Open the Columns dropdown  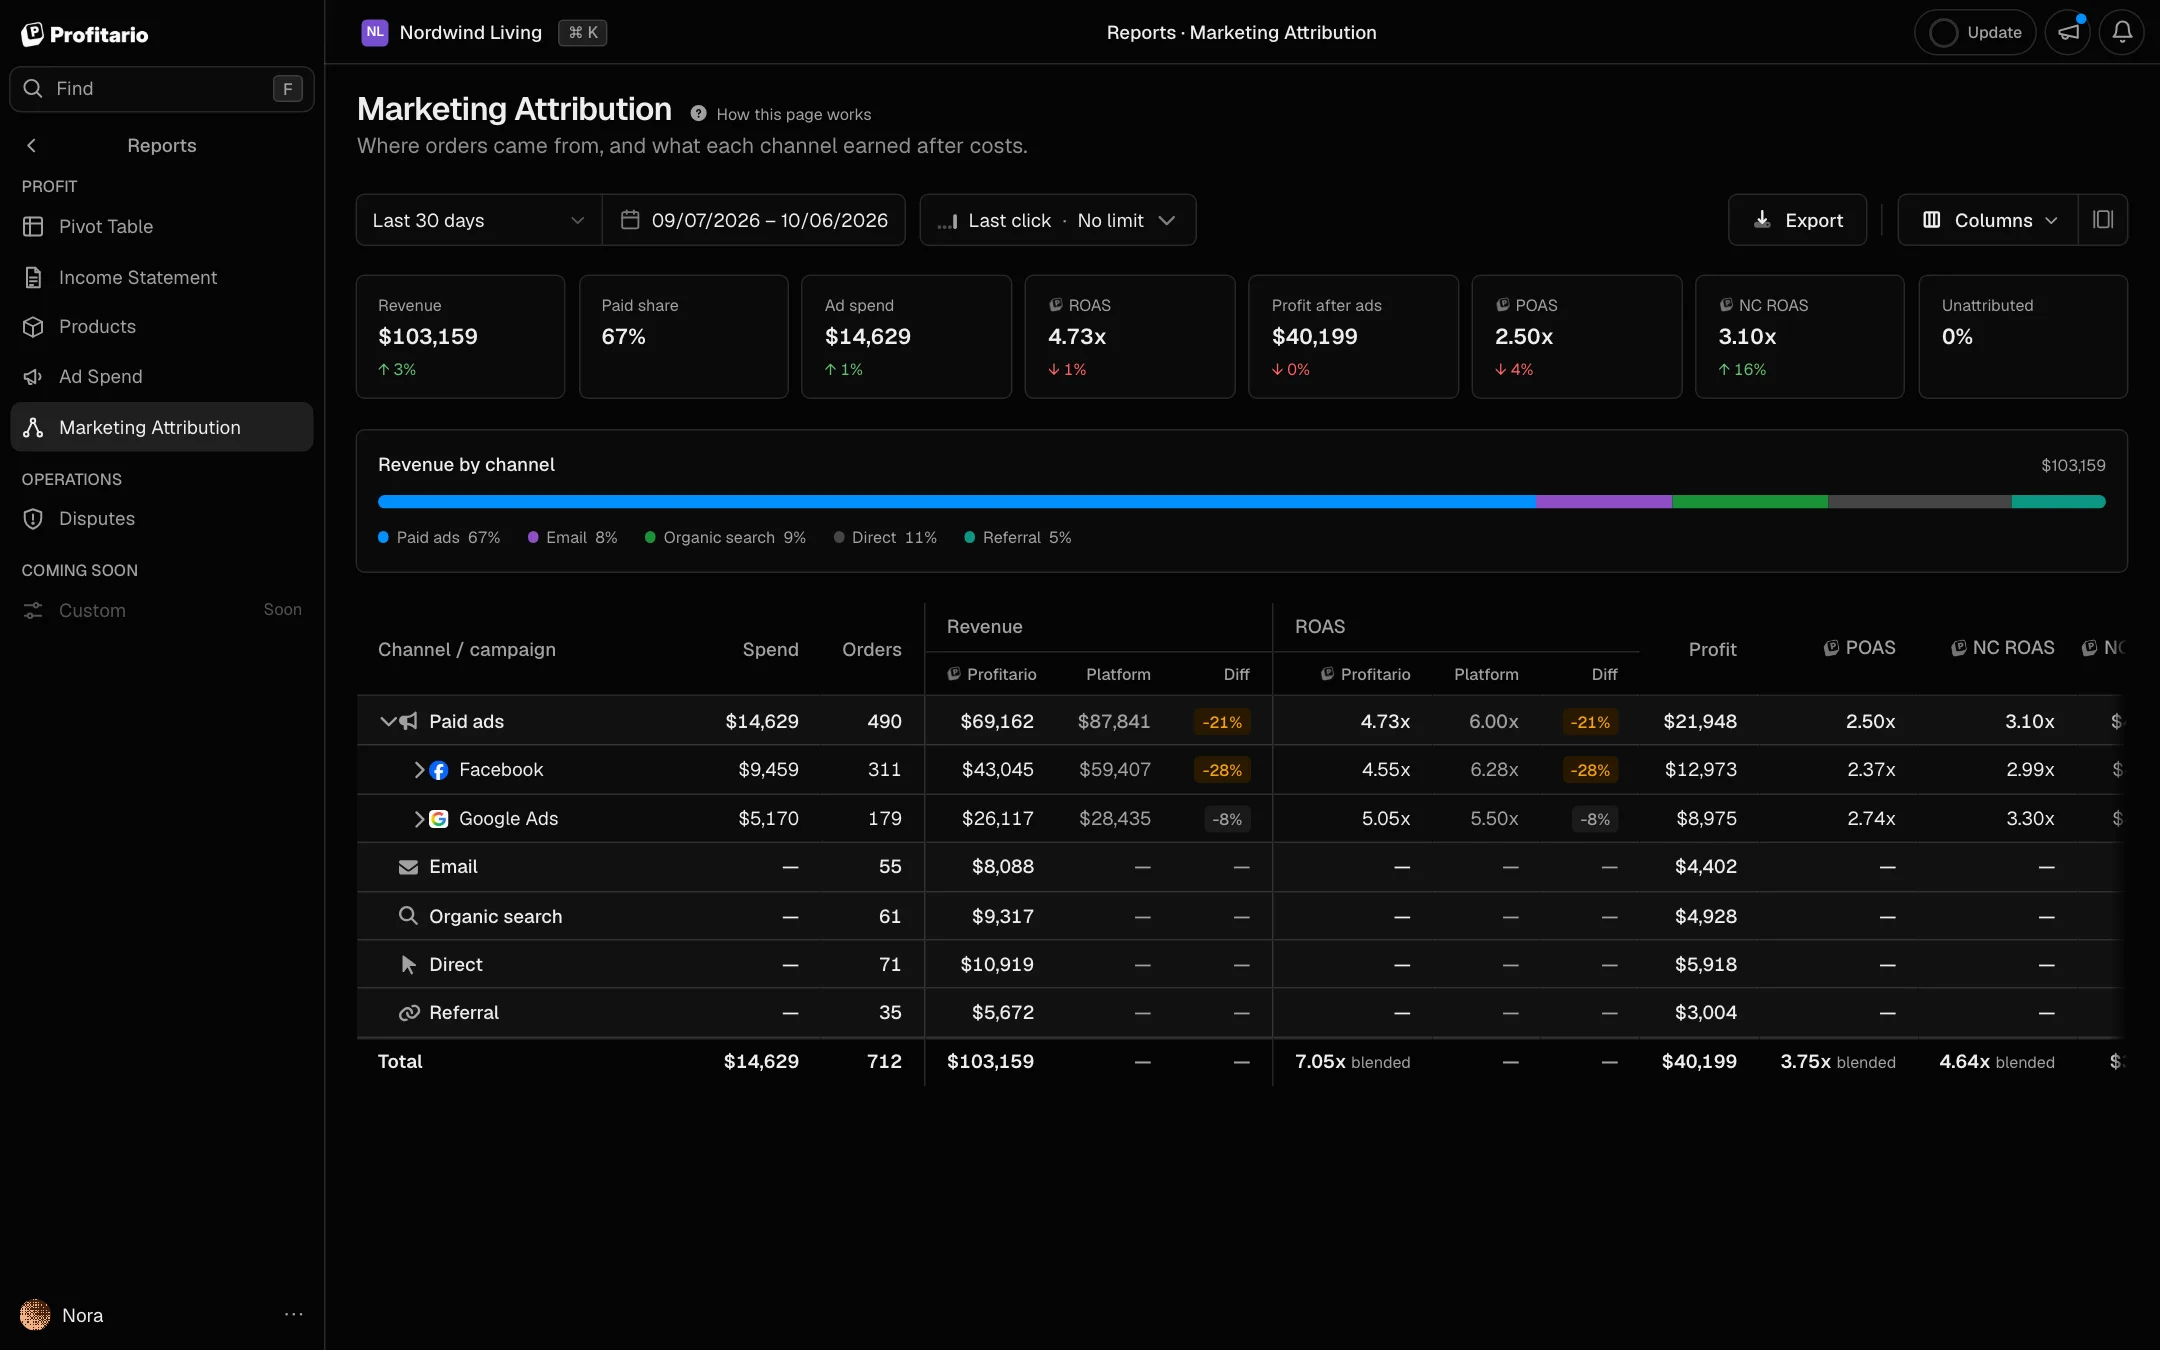point(1989,219)
